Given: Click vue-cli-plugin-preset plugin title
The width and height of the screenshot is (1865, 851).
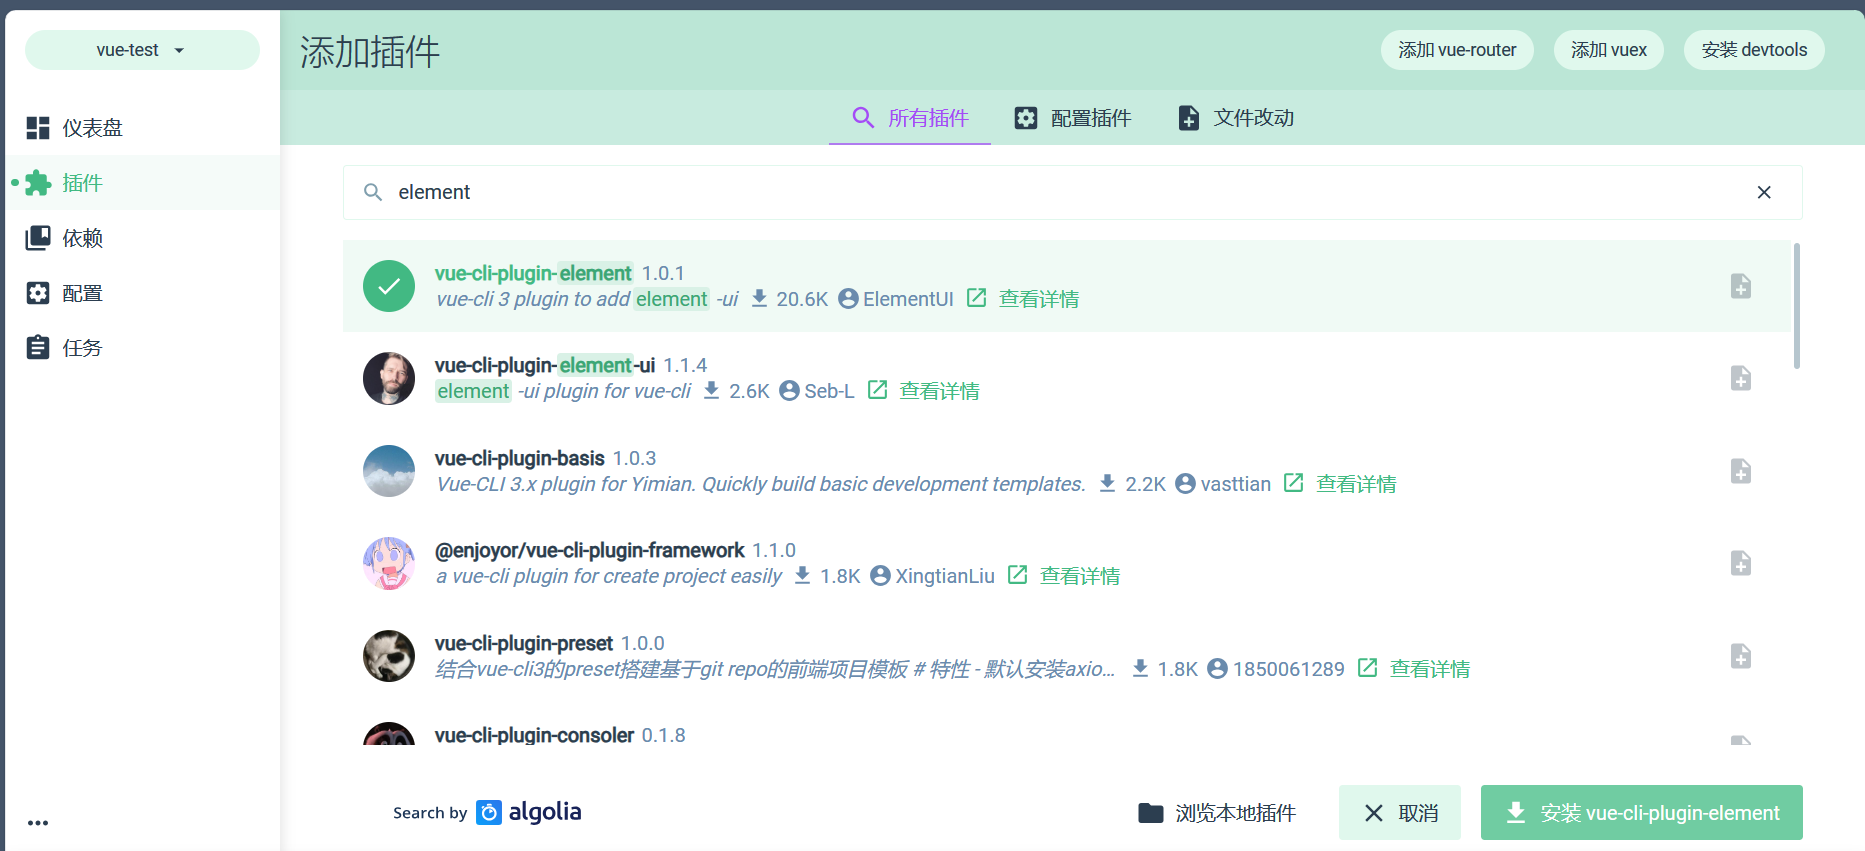Looking at the screenshot, I should (x=523, y=643).
